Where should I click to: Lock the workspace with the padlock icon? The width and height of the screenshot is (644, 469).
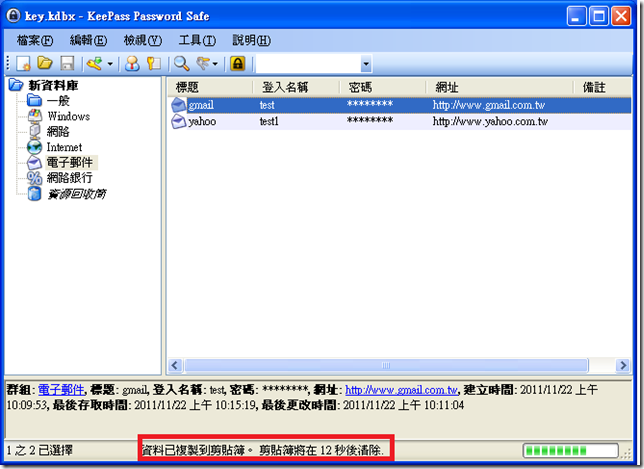tap(238, 64)
